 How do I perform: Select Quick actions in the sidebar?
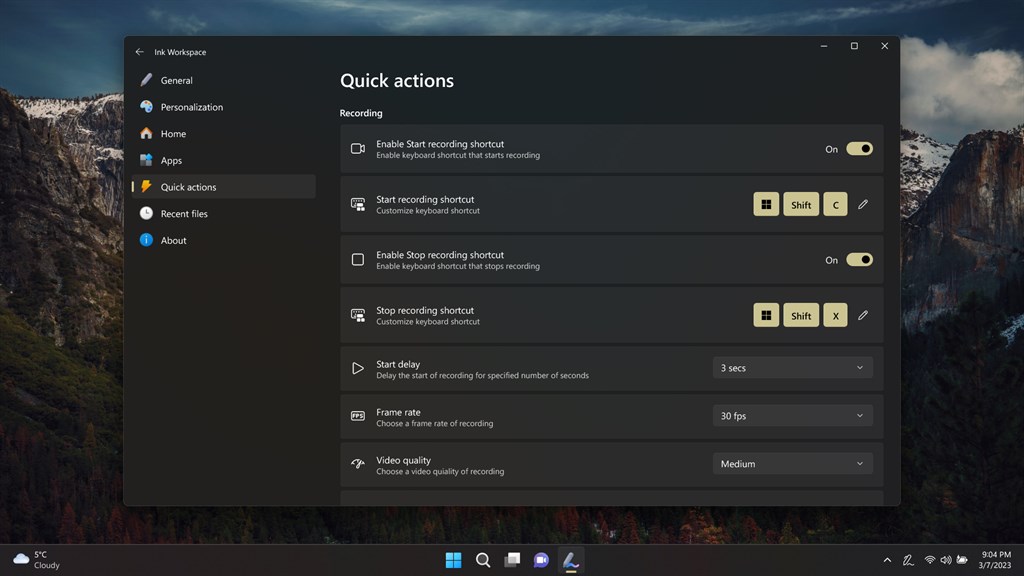coord(223,187)
